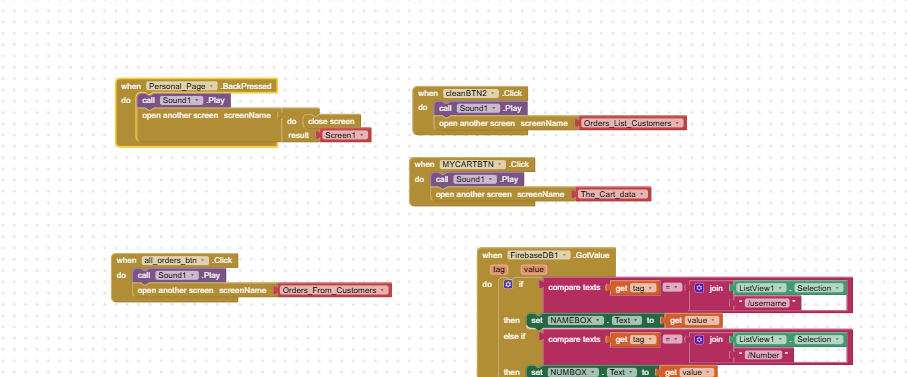
Task: Open the equals operator dropdown in first compare
Action: pos(672,288)
